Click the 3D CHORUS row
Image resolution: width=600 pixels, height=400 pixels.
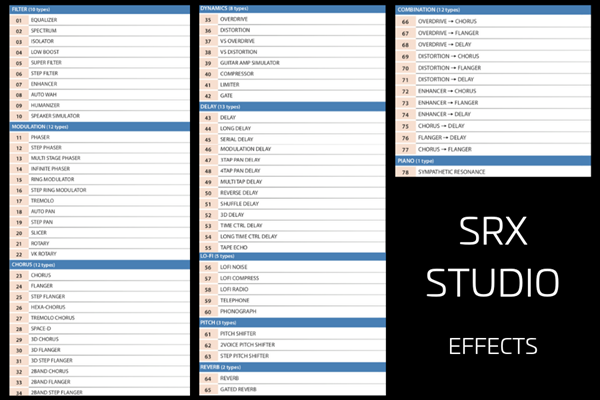coord(99,340)
